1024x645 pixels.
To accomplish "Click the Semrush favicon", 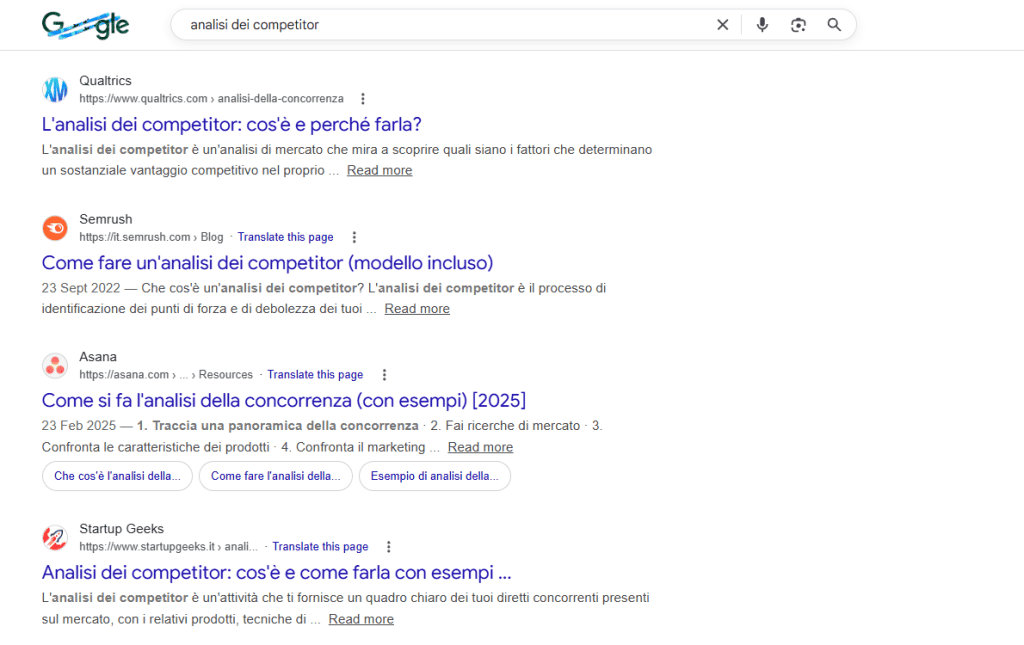I will point(55,228).
